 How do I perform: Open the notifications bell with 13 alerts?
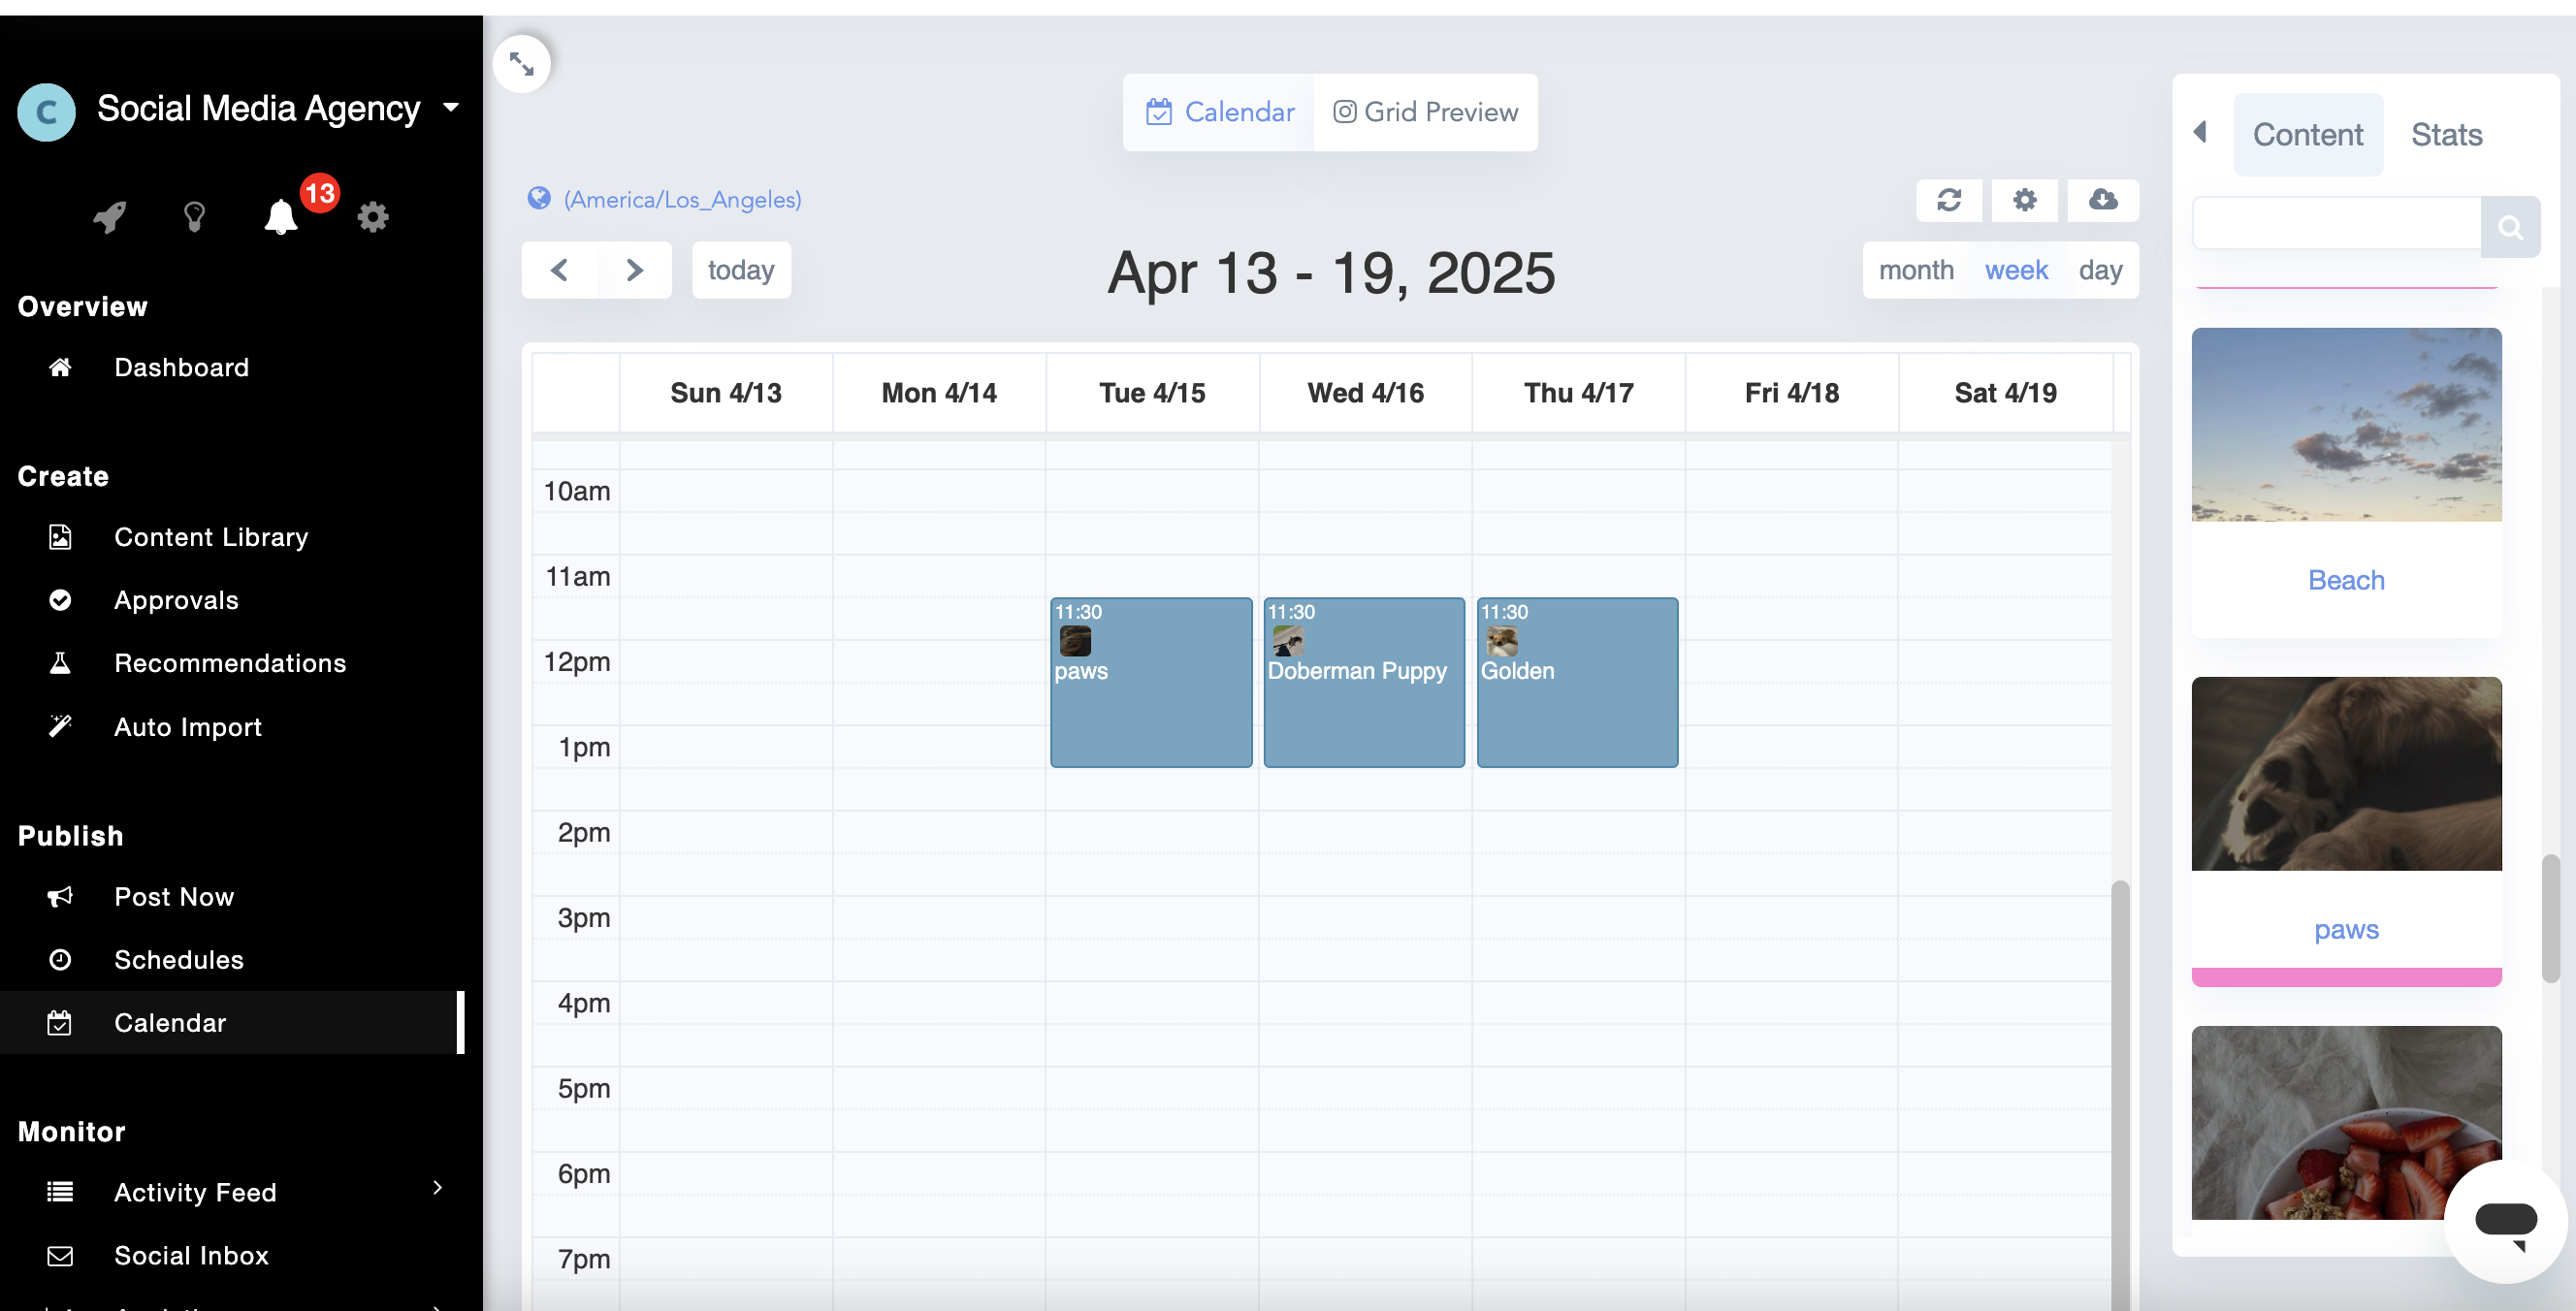(281, 218)
